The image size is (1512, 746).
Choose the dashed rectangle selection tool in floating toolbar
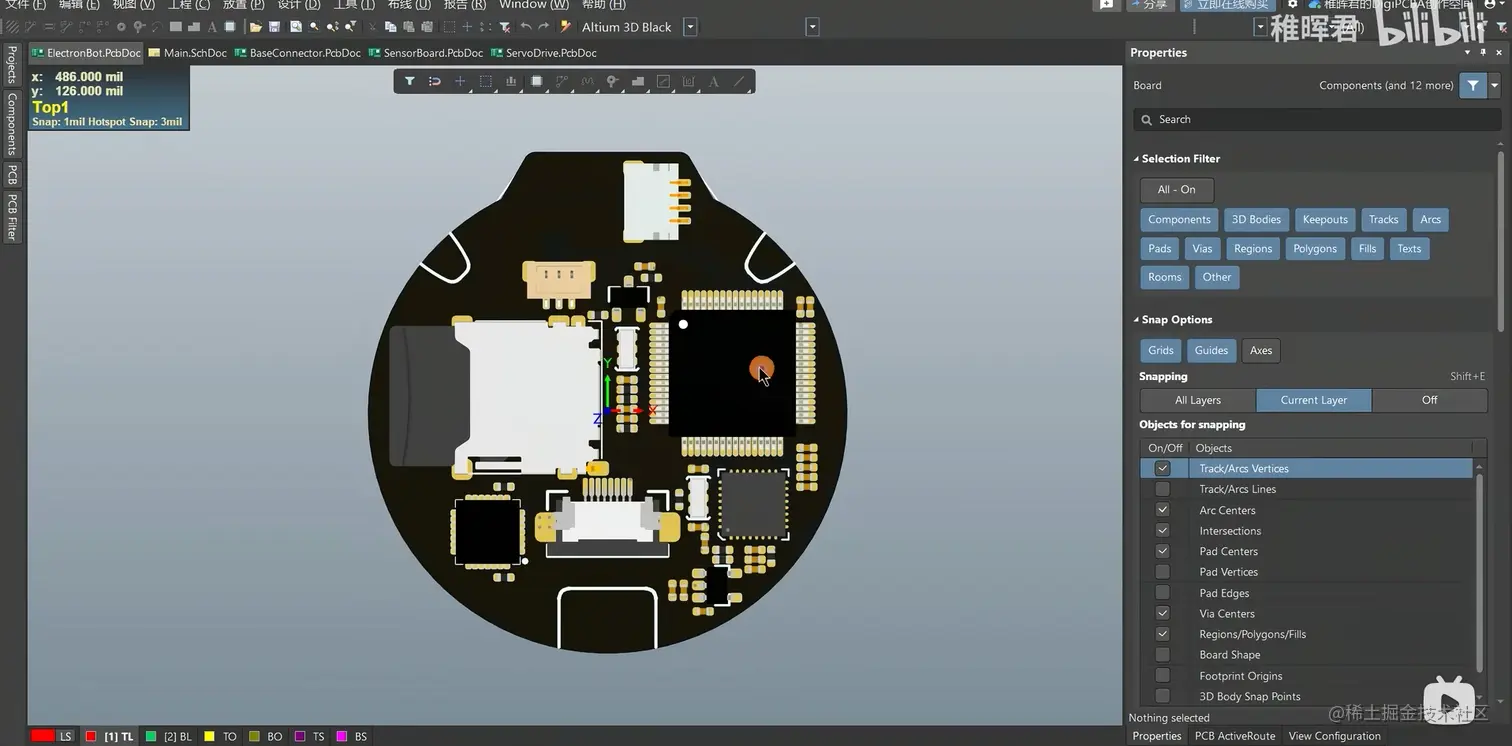coord(485,81)
